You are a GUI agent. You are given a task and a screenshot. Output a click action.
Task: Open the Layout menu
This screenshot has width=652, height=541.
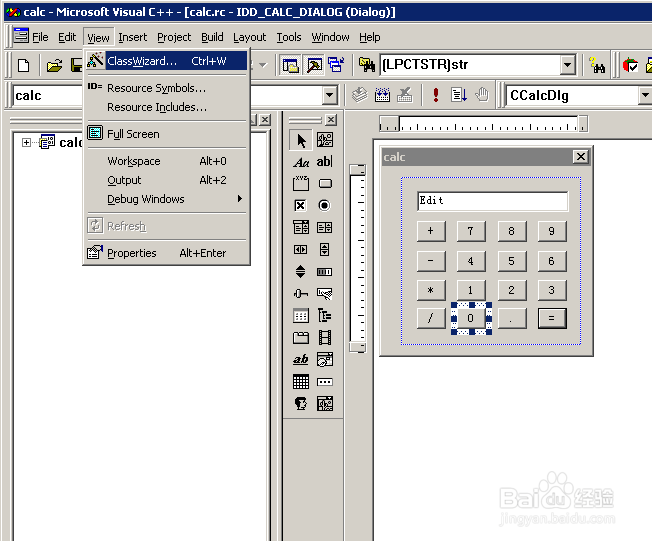pos(249,37)
